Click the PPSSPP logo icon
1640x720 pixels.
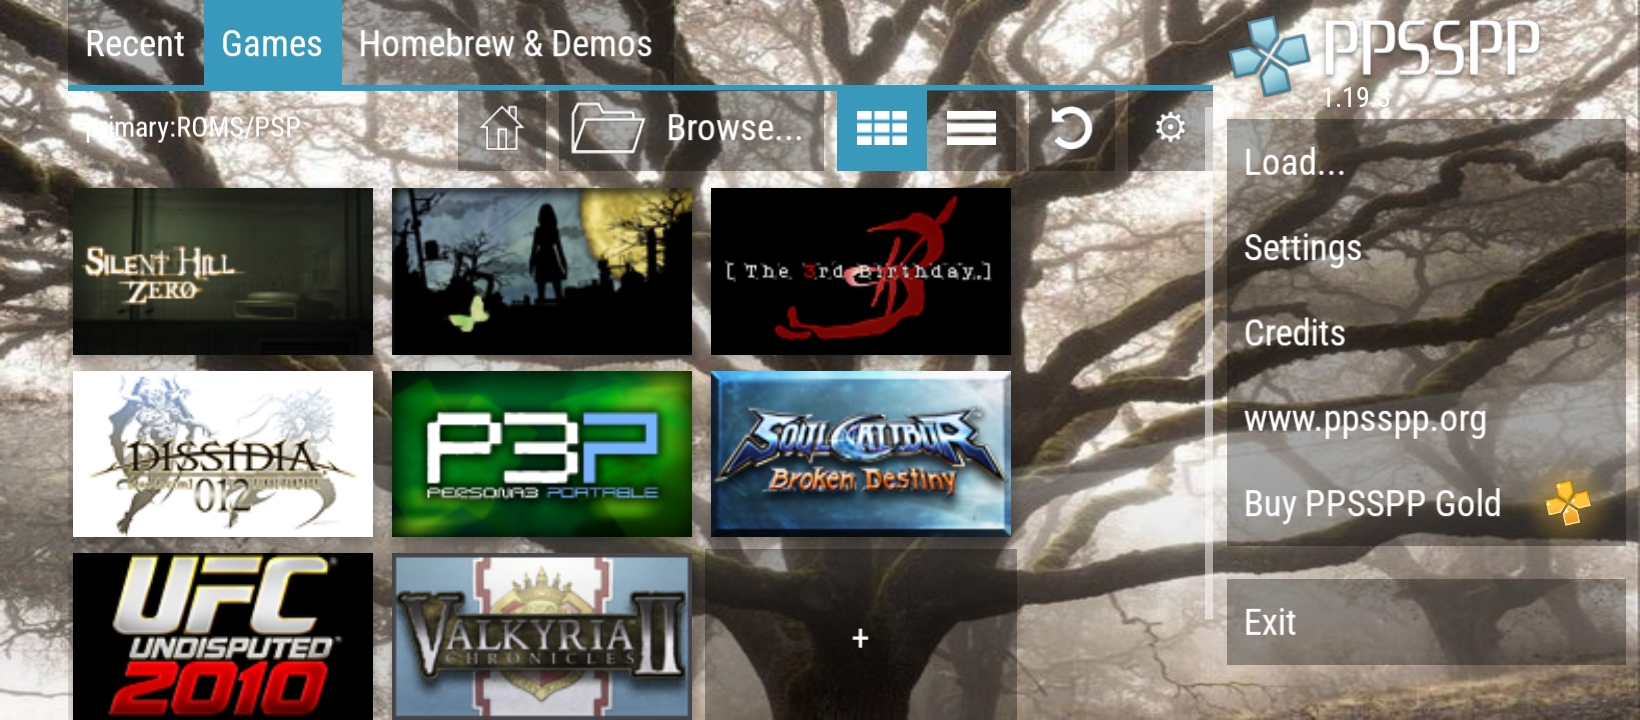click(x=1269, y=54)
